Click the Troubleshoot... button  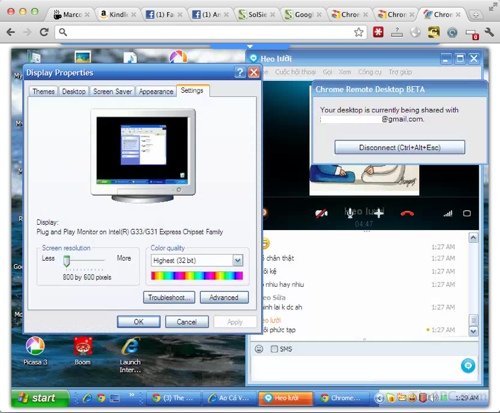[x=169, y=297]
